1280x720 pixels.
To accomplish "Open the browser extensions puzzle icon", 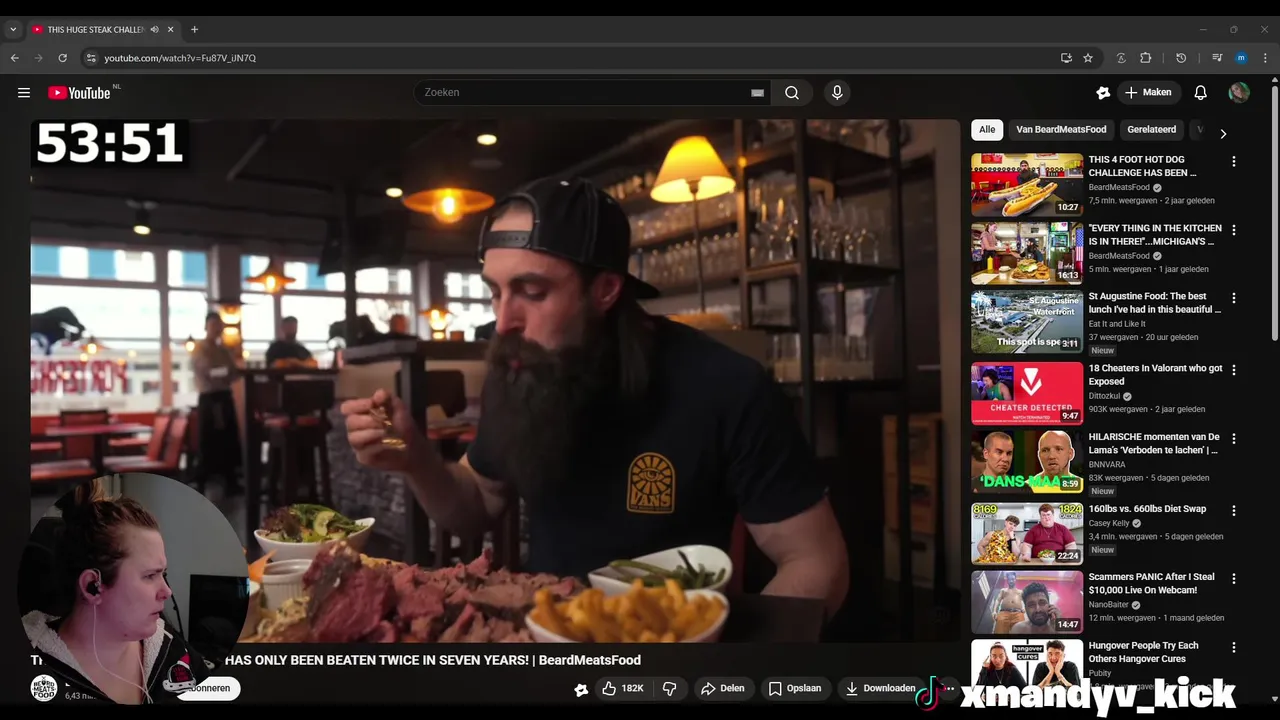I will (1146, 58).
